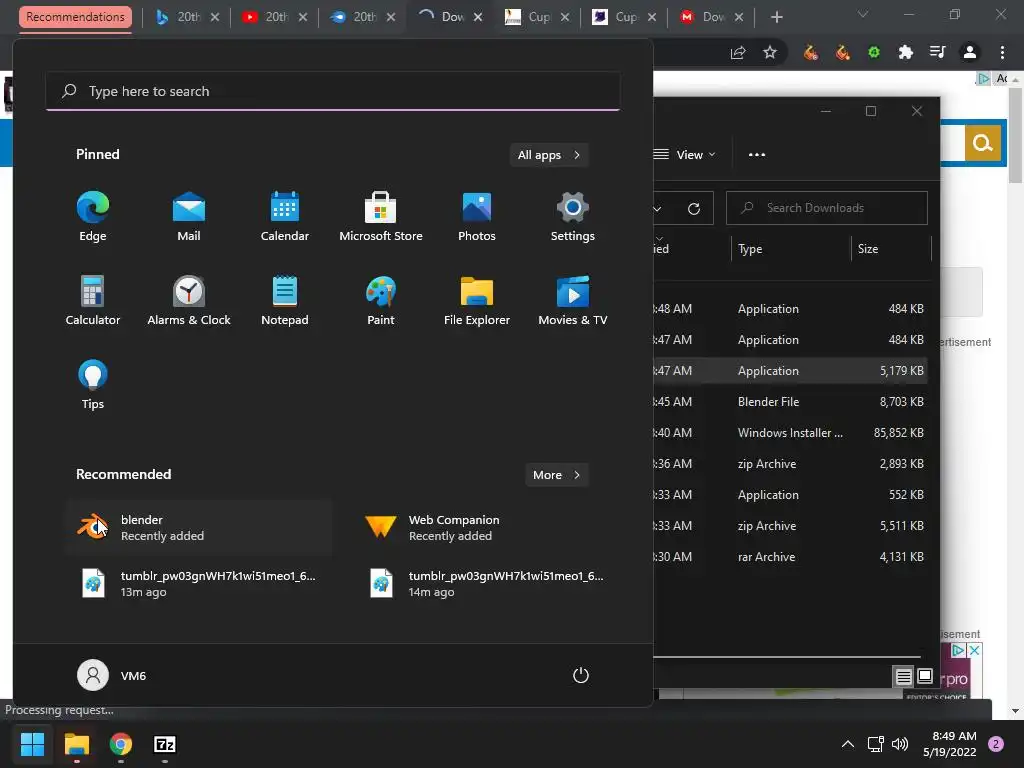1024x768 pixels.
Task: Switch Explorer to details view layout
Action: [x=903, y=677]
